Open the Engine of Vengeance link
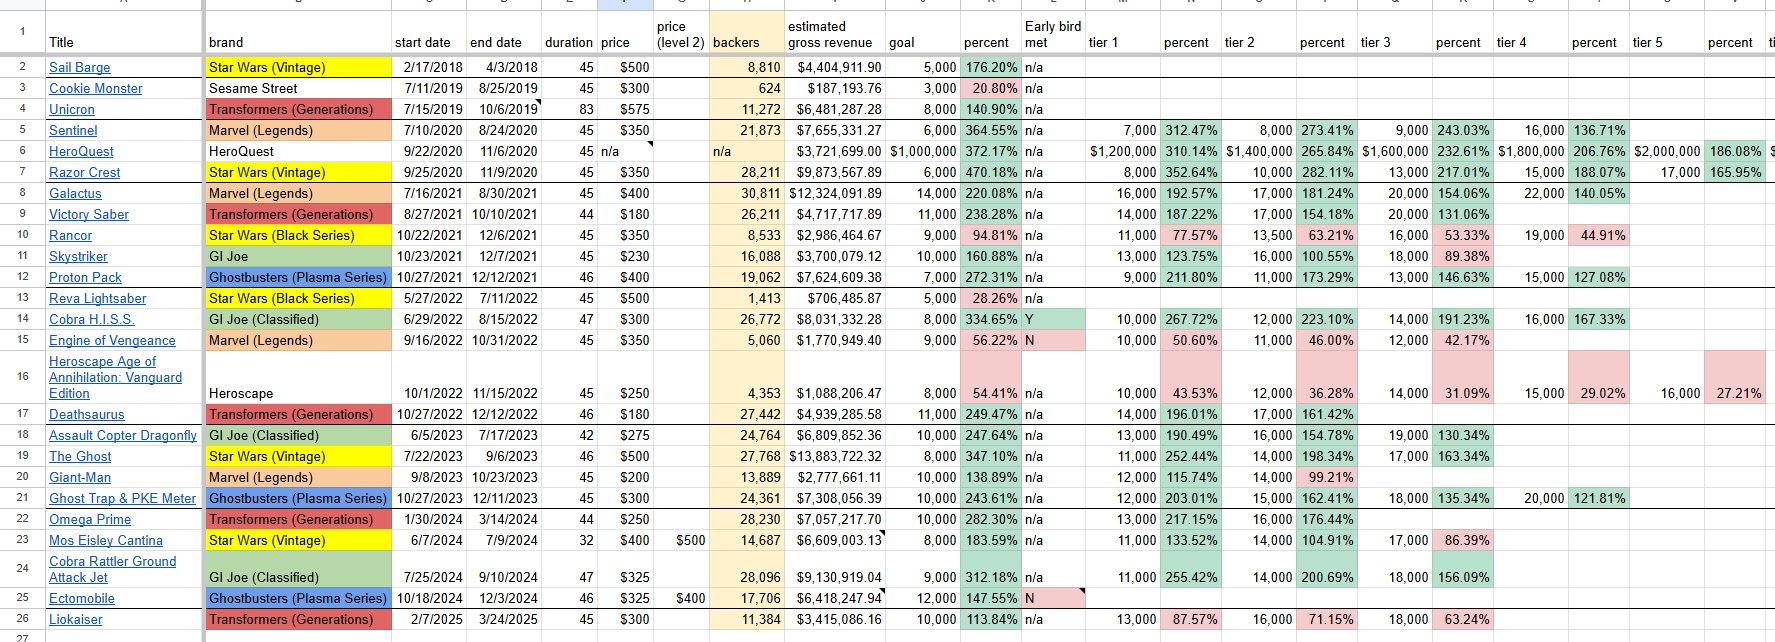Image resolution: width=1775 pixels, height=642 pixels. pos(112,340)
